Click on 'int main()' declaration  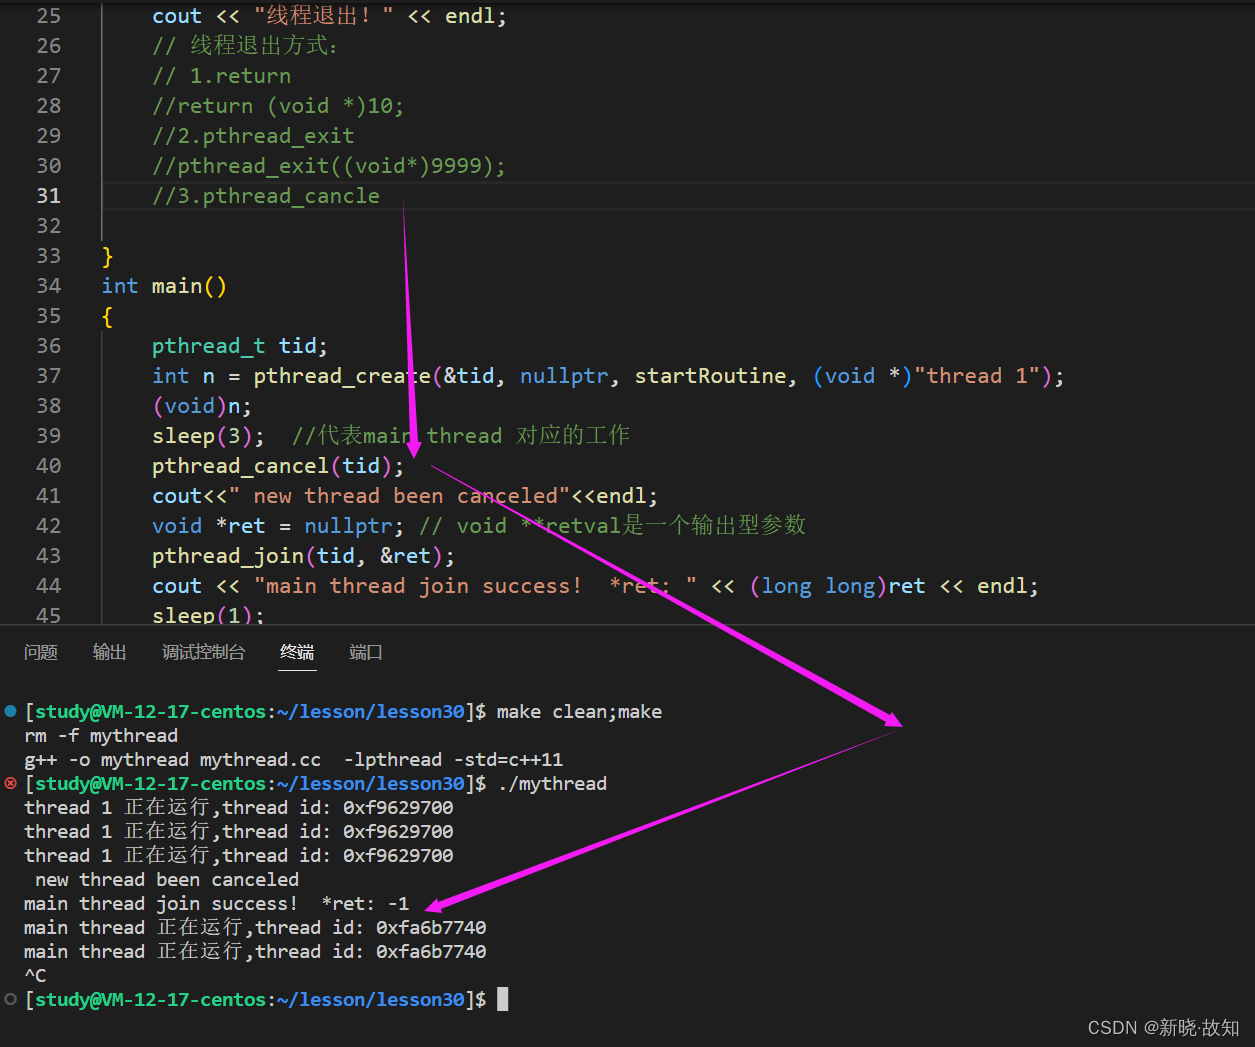click(164, 286)
